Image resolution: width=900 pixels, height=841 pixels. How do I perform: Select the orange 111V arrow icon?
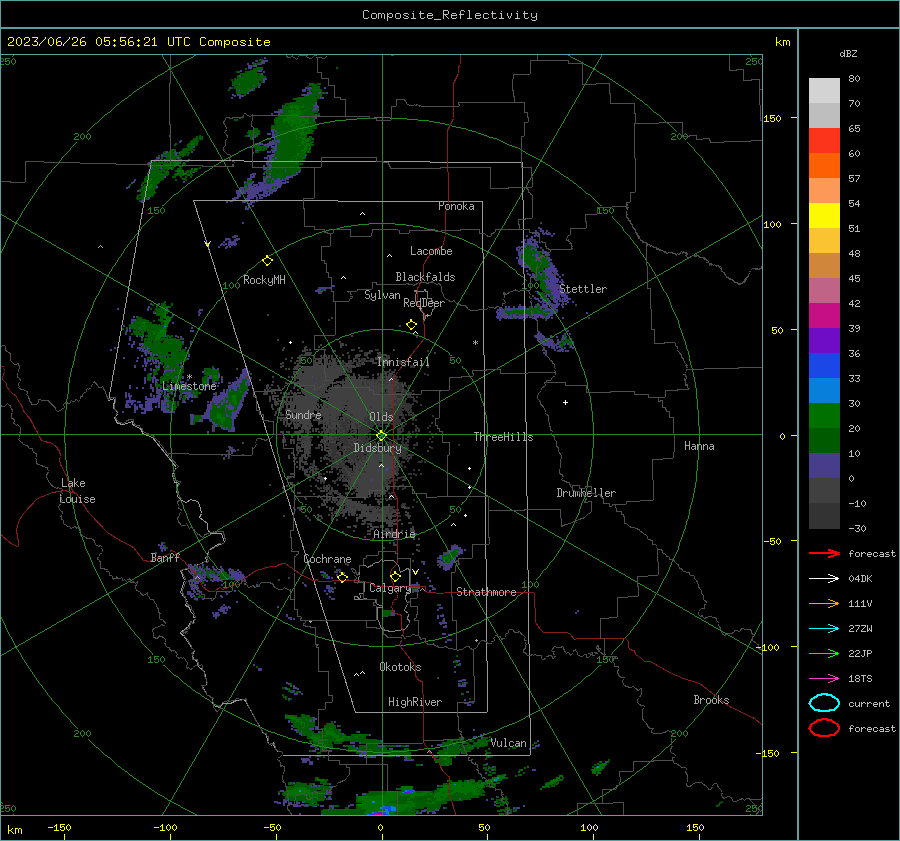(x=824, y=603)
